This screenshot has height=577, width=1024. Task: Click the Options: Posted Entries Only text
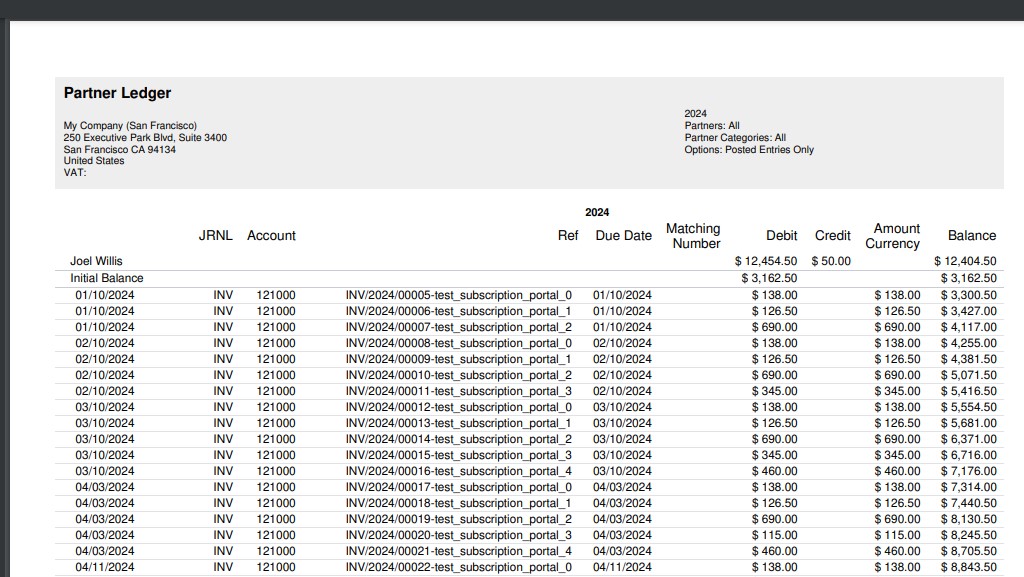click(x=749, y=149)
